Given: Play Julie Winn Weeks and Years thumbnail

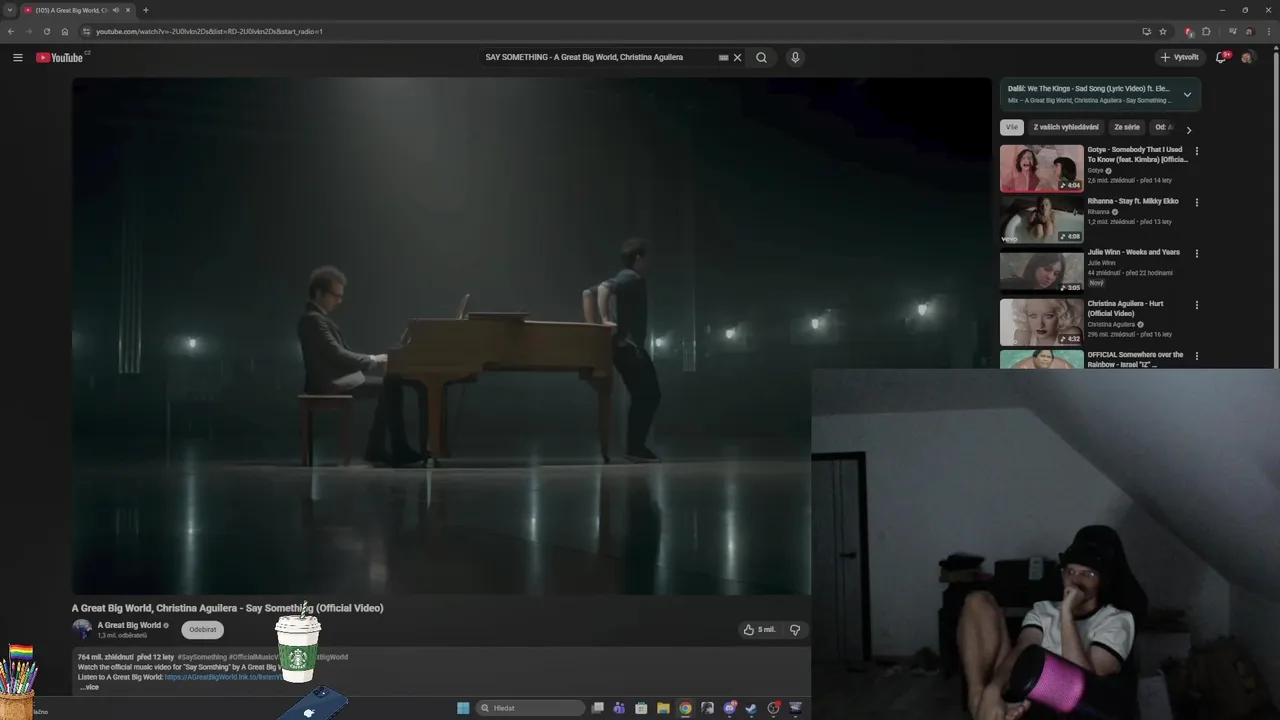Looking at the screenshot, I should click(1041, 270).
